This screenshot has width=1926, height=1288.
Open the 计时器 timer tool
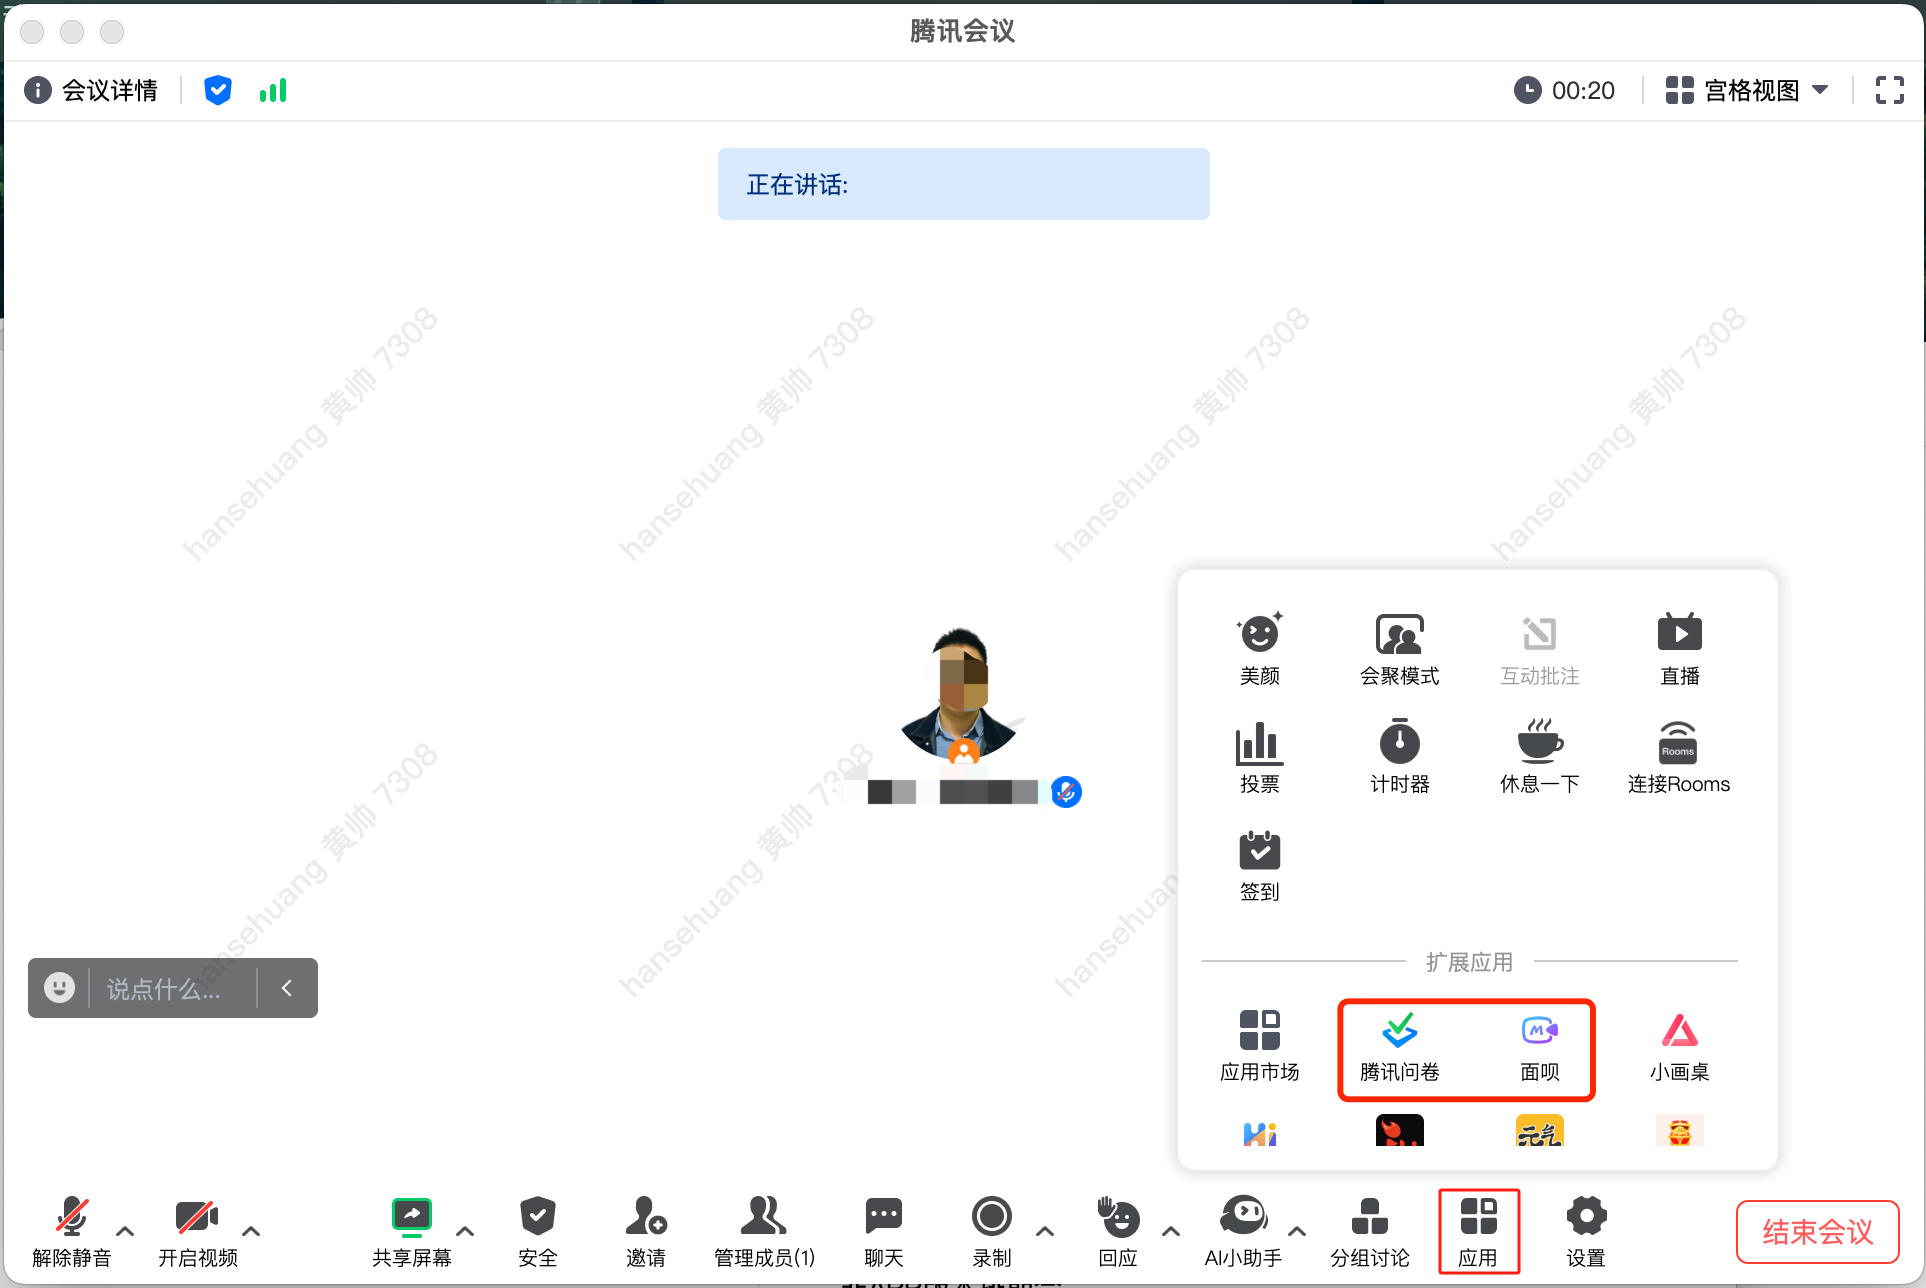(1399, 757)
